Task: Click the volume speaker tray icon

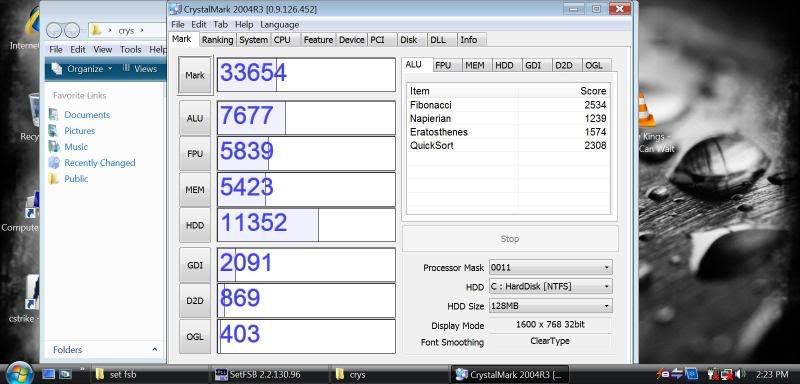Action: click(x=740, y=374)
